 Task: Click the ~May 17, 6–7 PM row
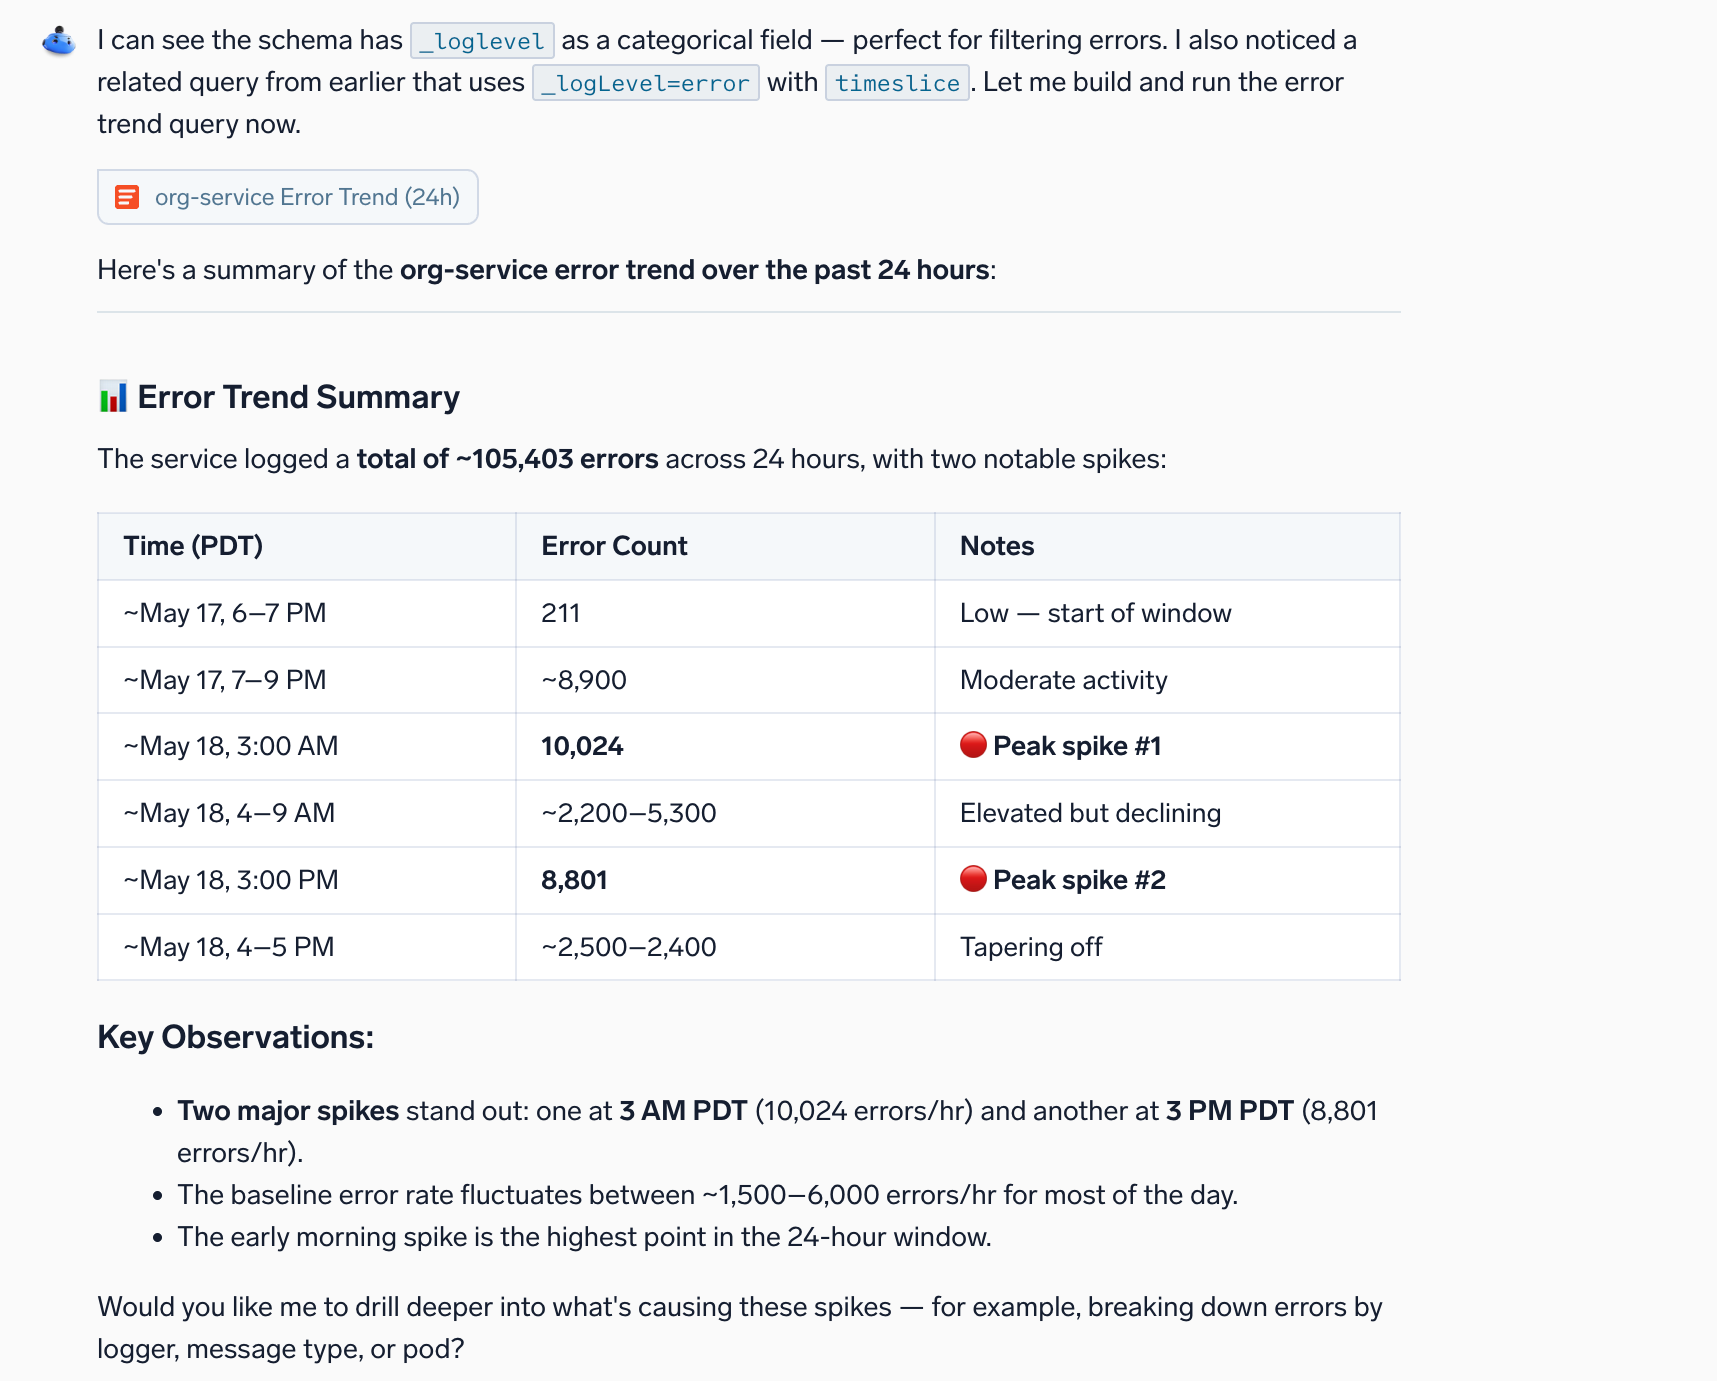(749, 613)
